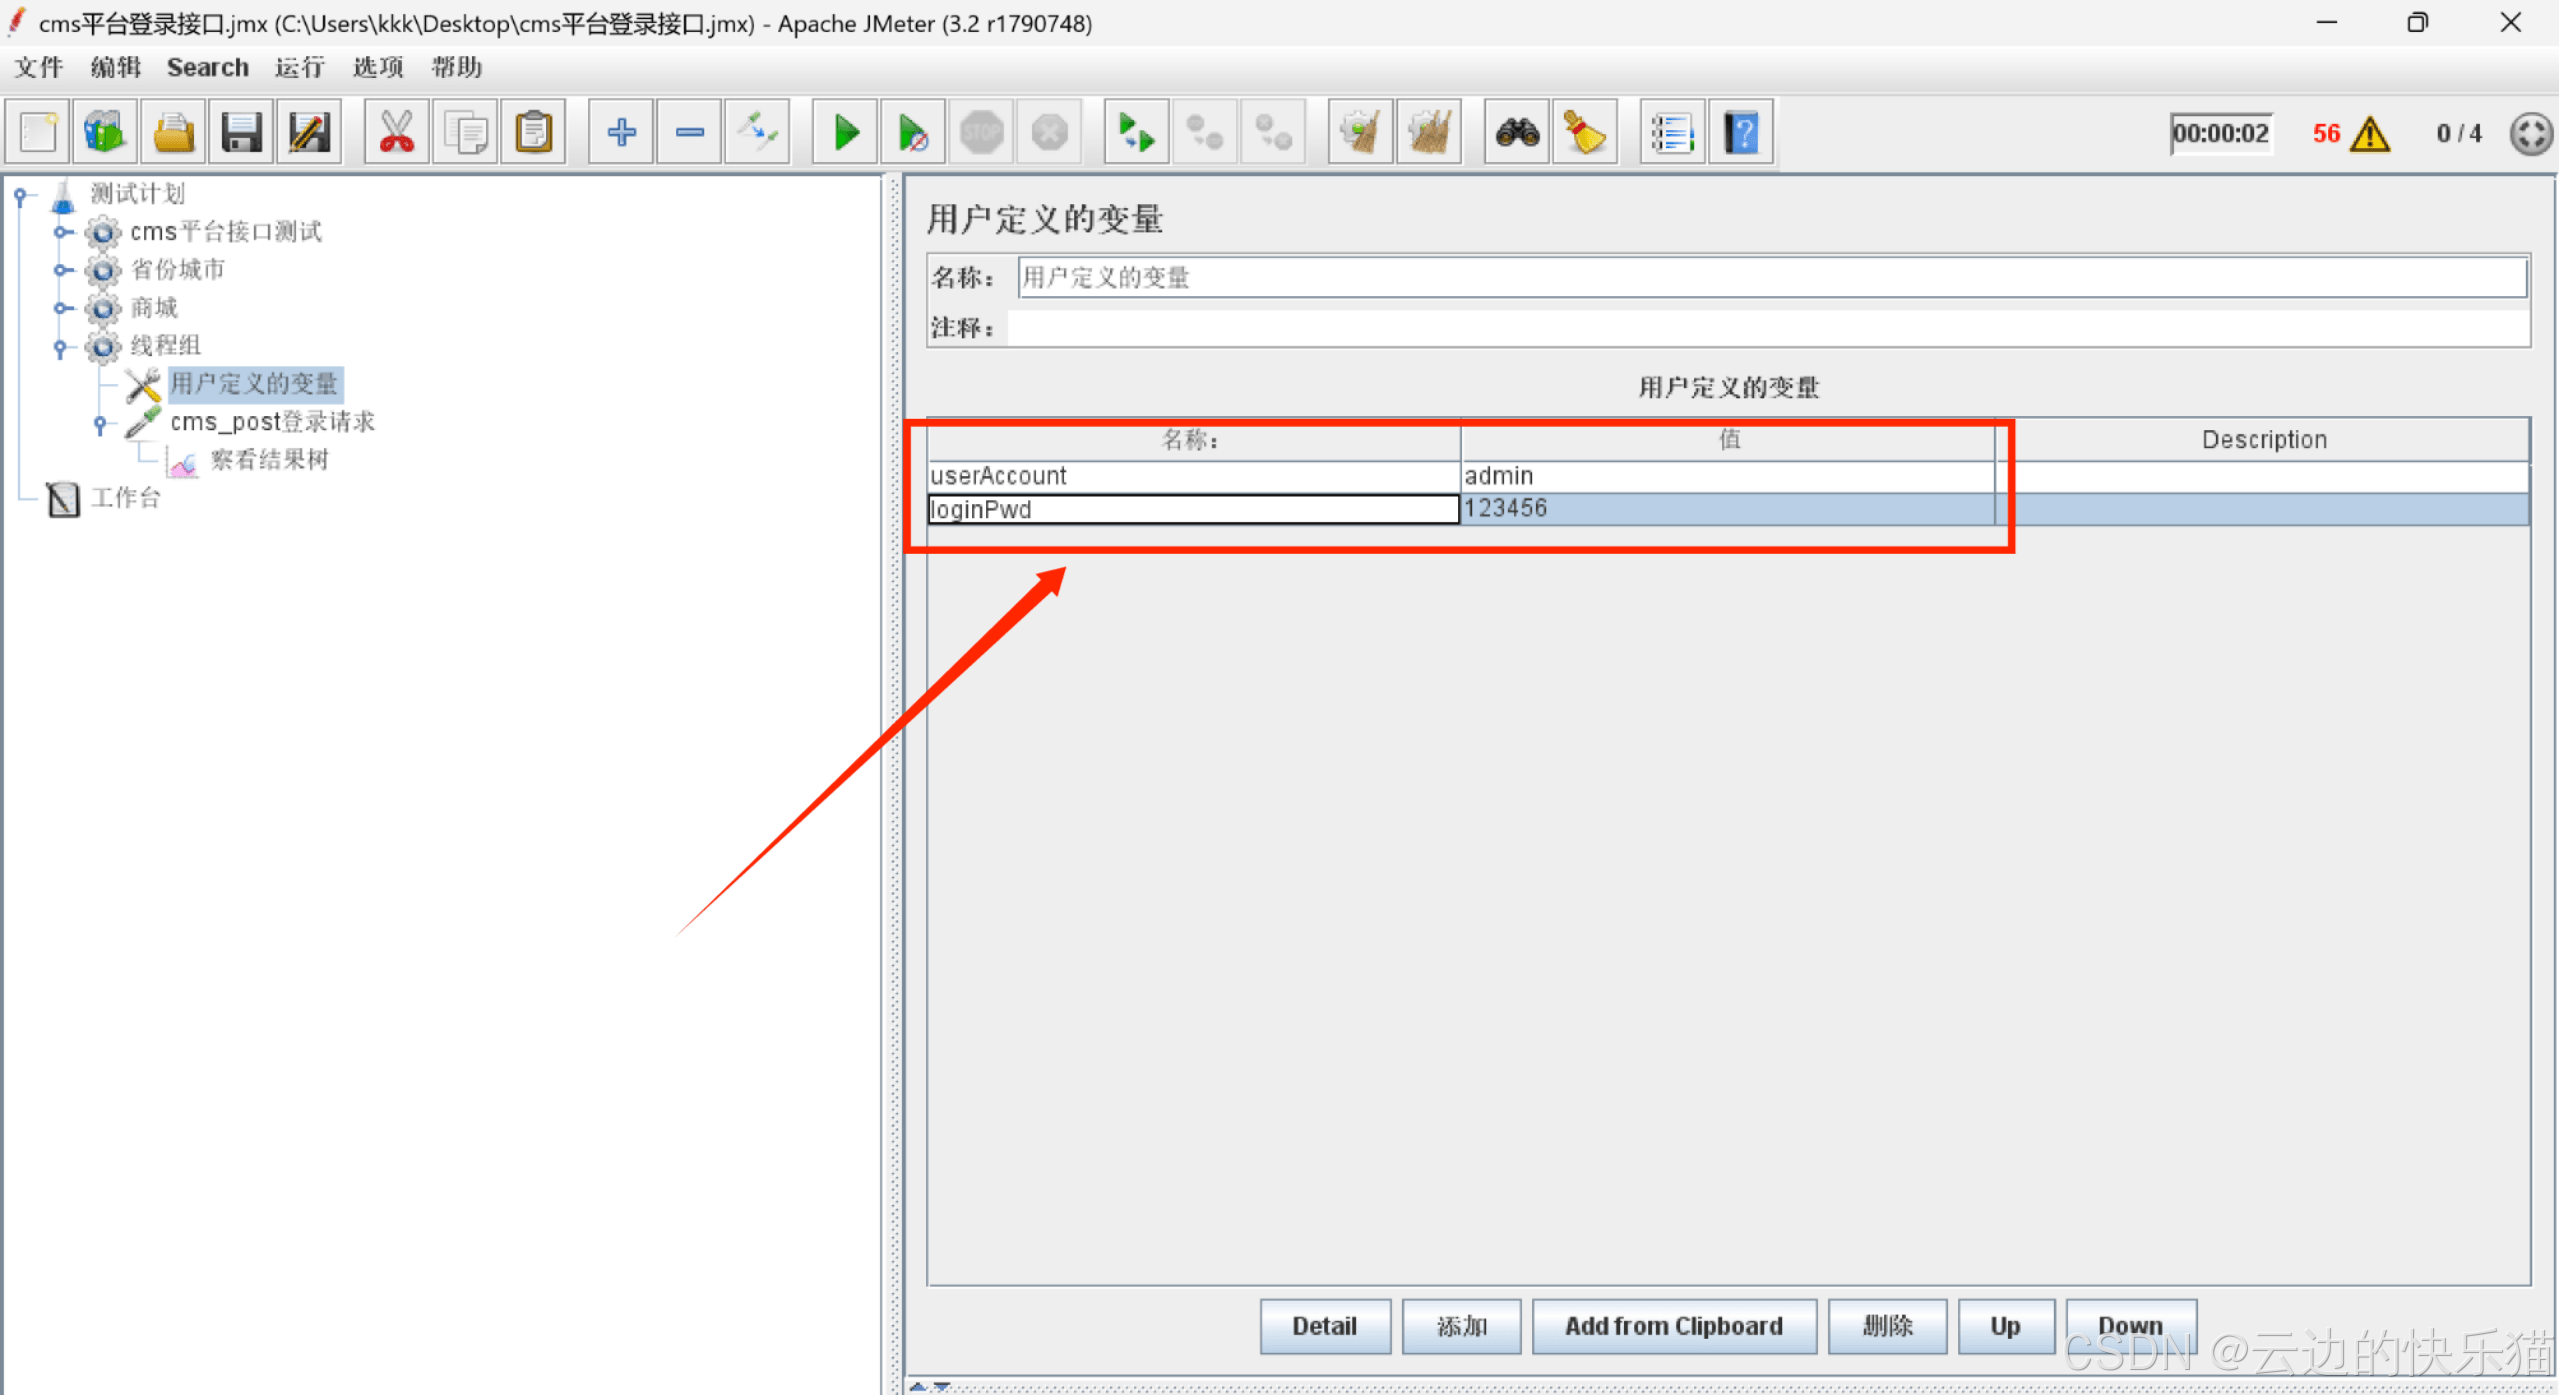Collapse the 线程组 tree node
Screen dimensions: 2559x1395
coord(61,347)
